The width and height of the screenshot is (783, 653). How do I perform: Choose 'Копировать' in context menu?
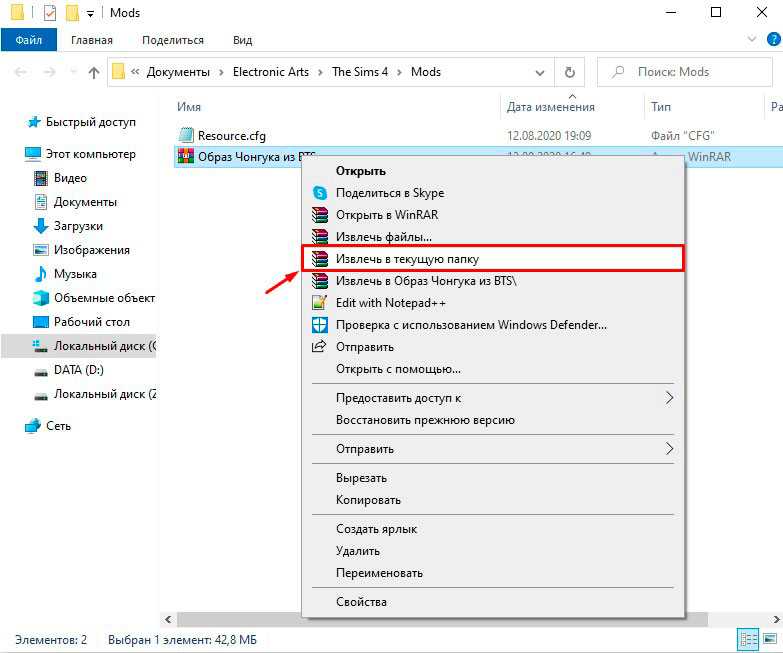point(492,500)
